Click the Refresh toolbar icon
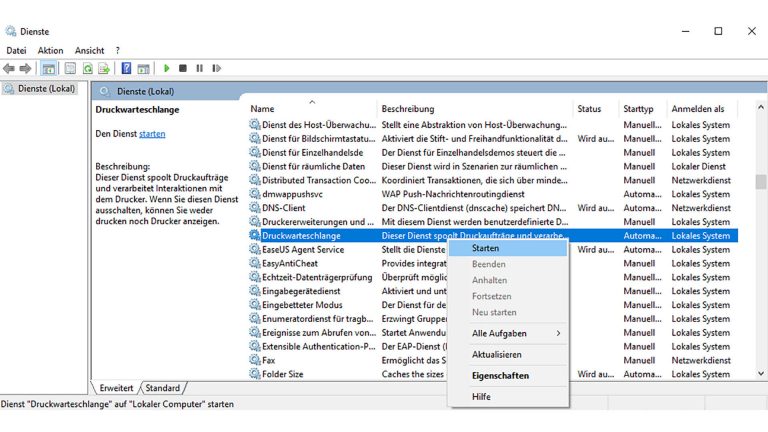Viewport: 768px width, 432px height. [x=88, y=68]
